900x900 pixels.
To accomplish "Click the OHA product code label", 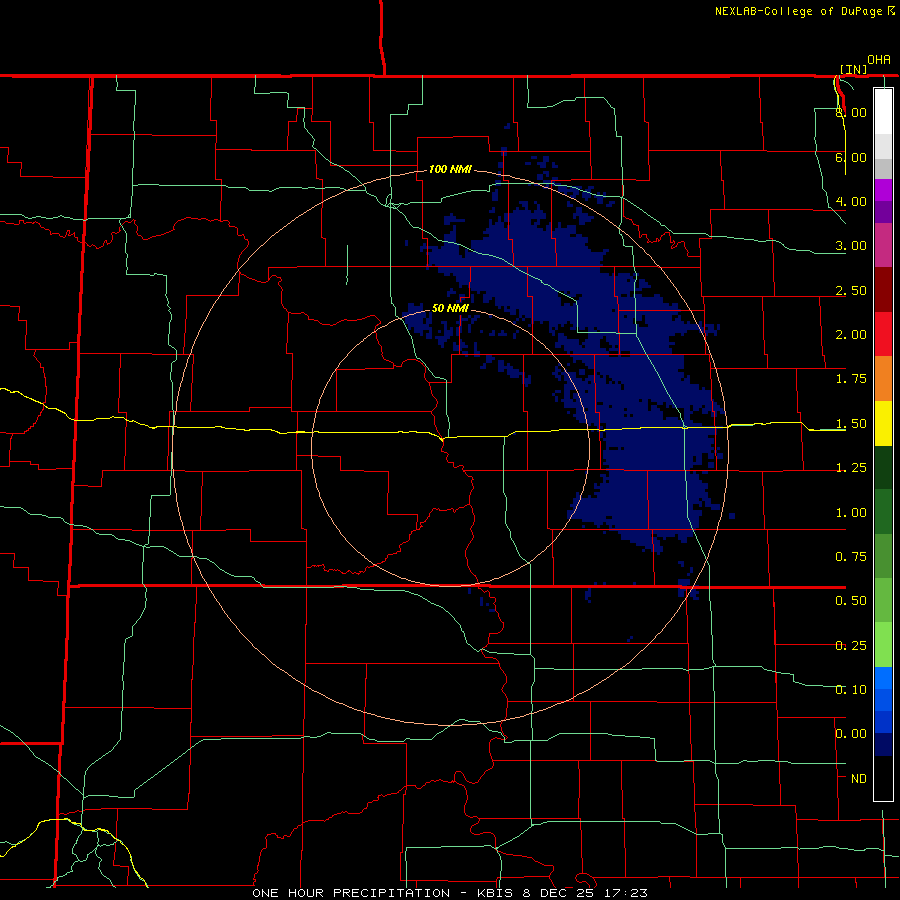I will point(879,60).
